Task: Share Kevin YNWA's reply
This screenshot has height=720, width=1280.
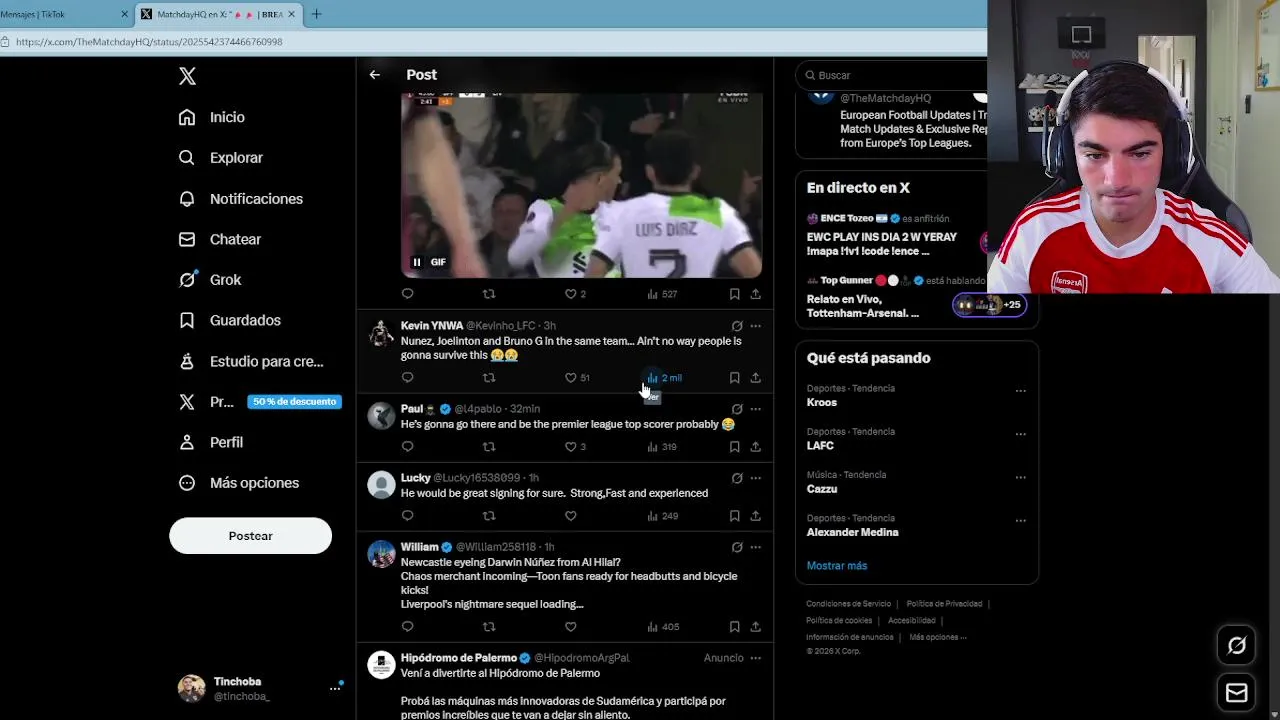Action: [755, 378]
